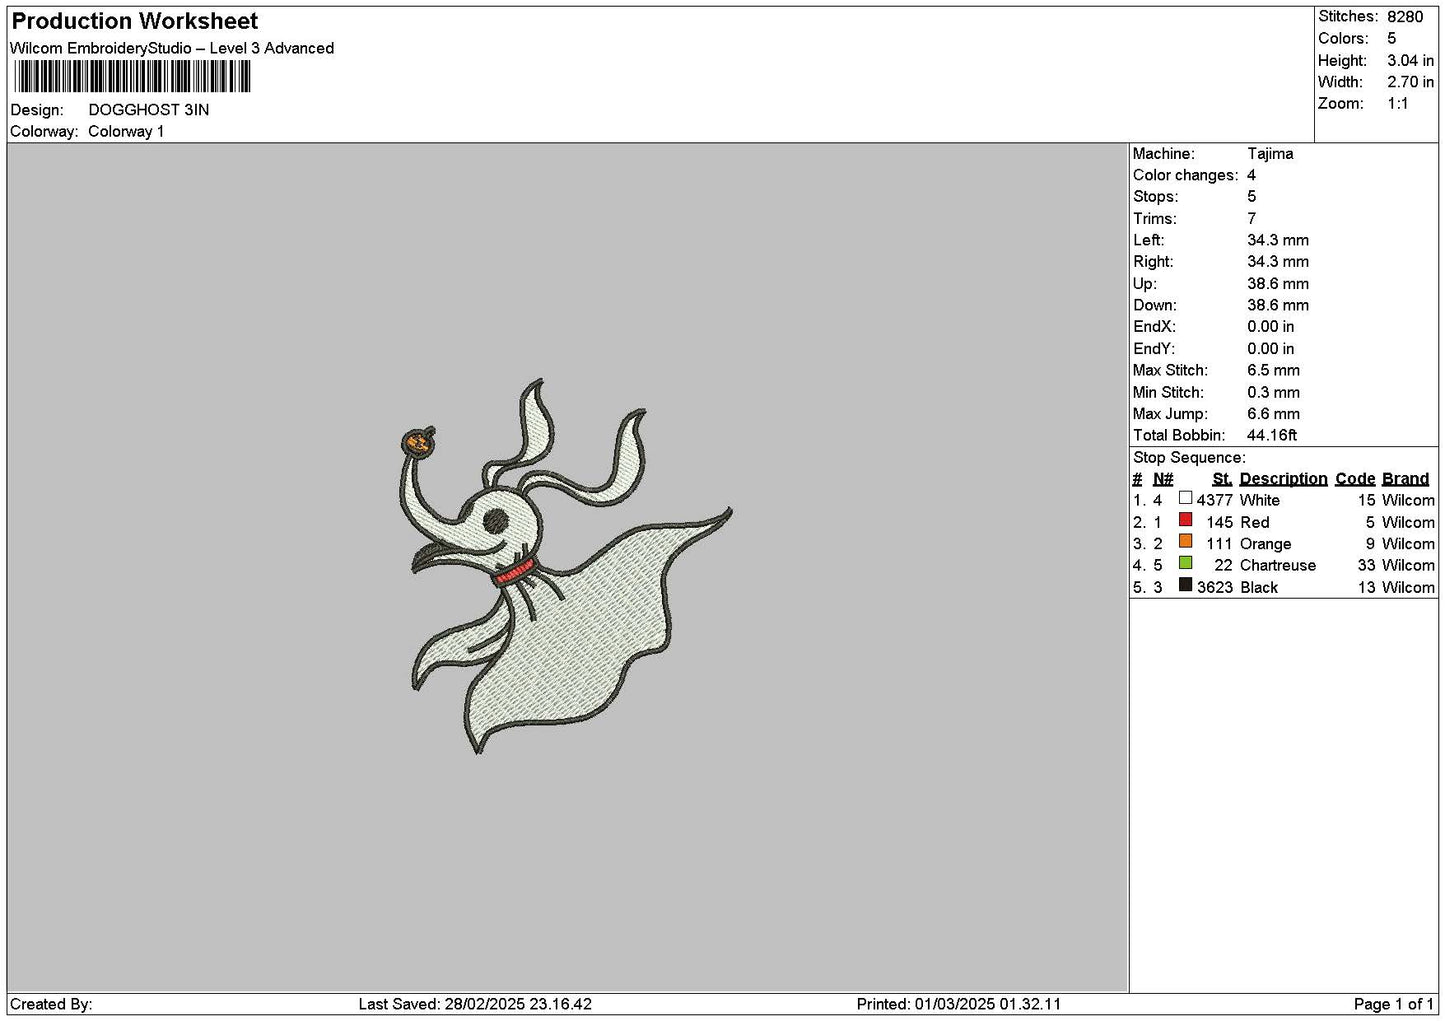The width and height of the screenshot is (1445, 1021).
Task: Click the Red thread color swatch
Action: tap(1185, 520)
